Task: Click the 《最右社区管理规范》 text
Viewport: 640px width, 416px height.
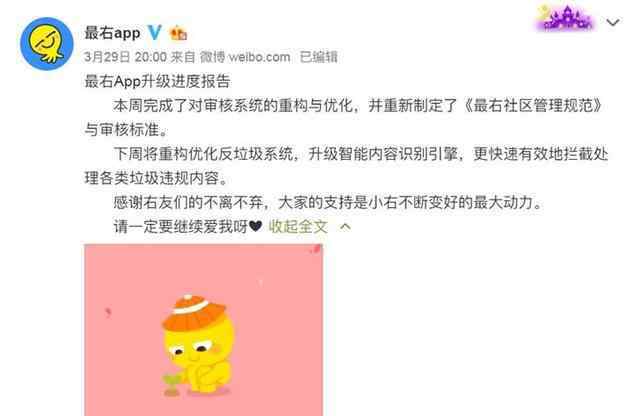Action: coord(532,105)
